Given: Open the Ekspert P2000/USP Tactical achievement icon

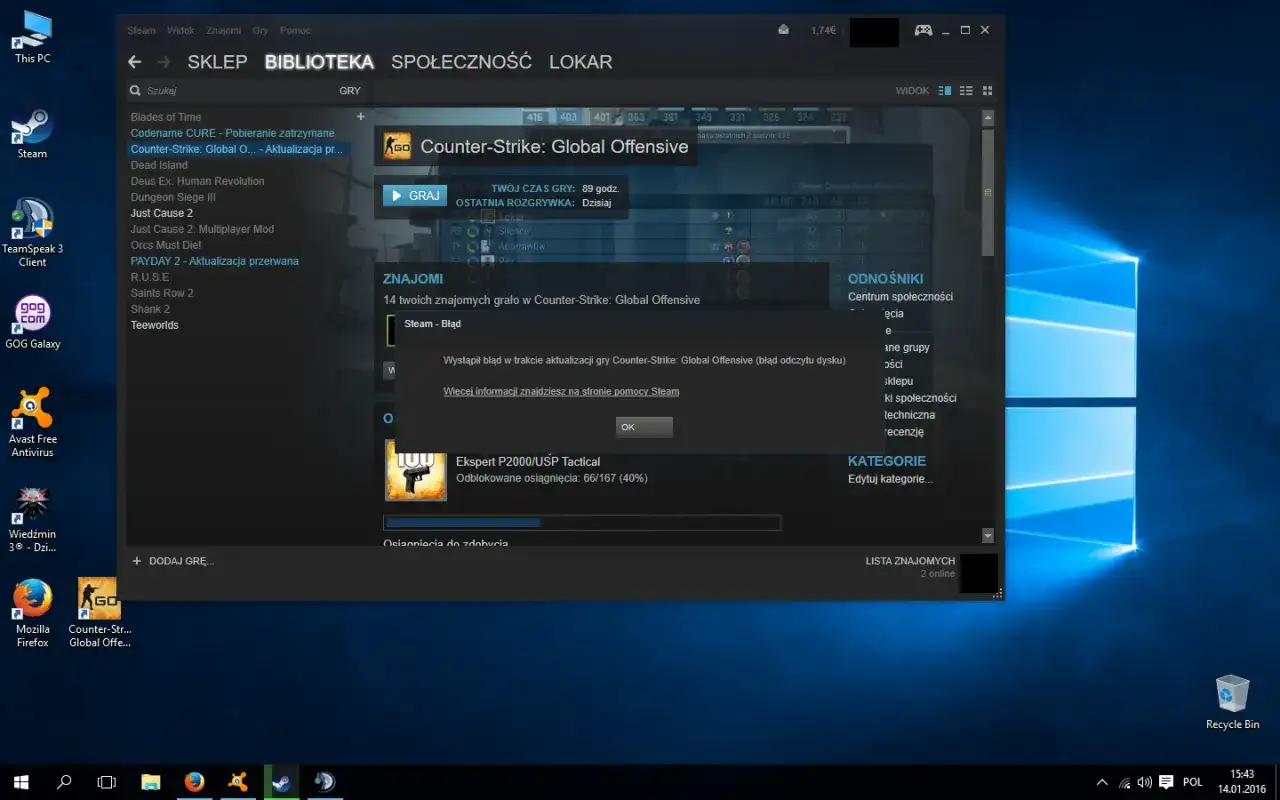Looking at the screenshot, I should [x=416, y=469].
